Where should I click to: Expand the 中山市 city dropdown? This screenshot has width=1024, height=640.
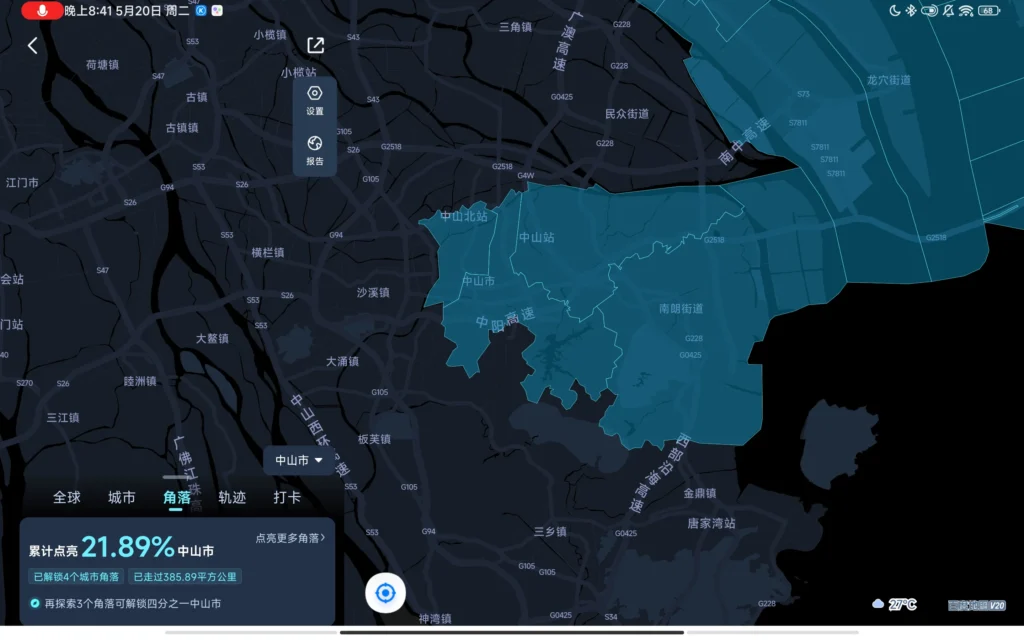298,460
